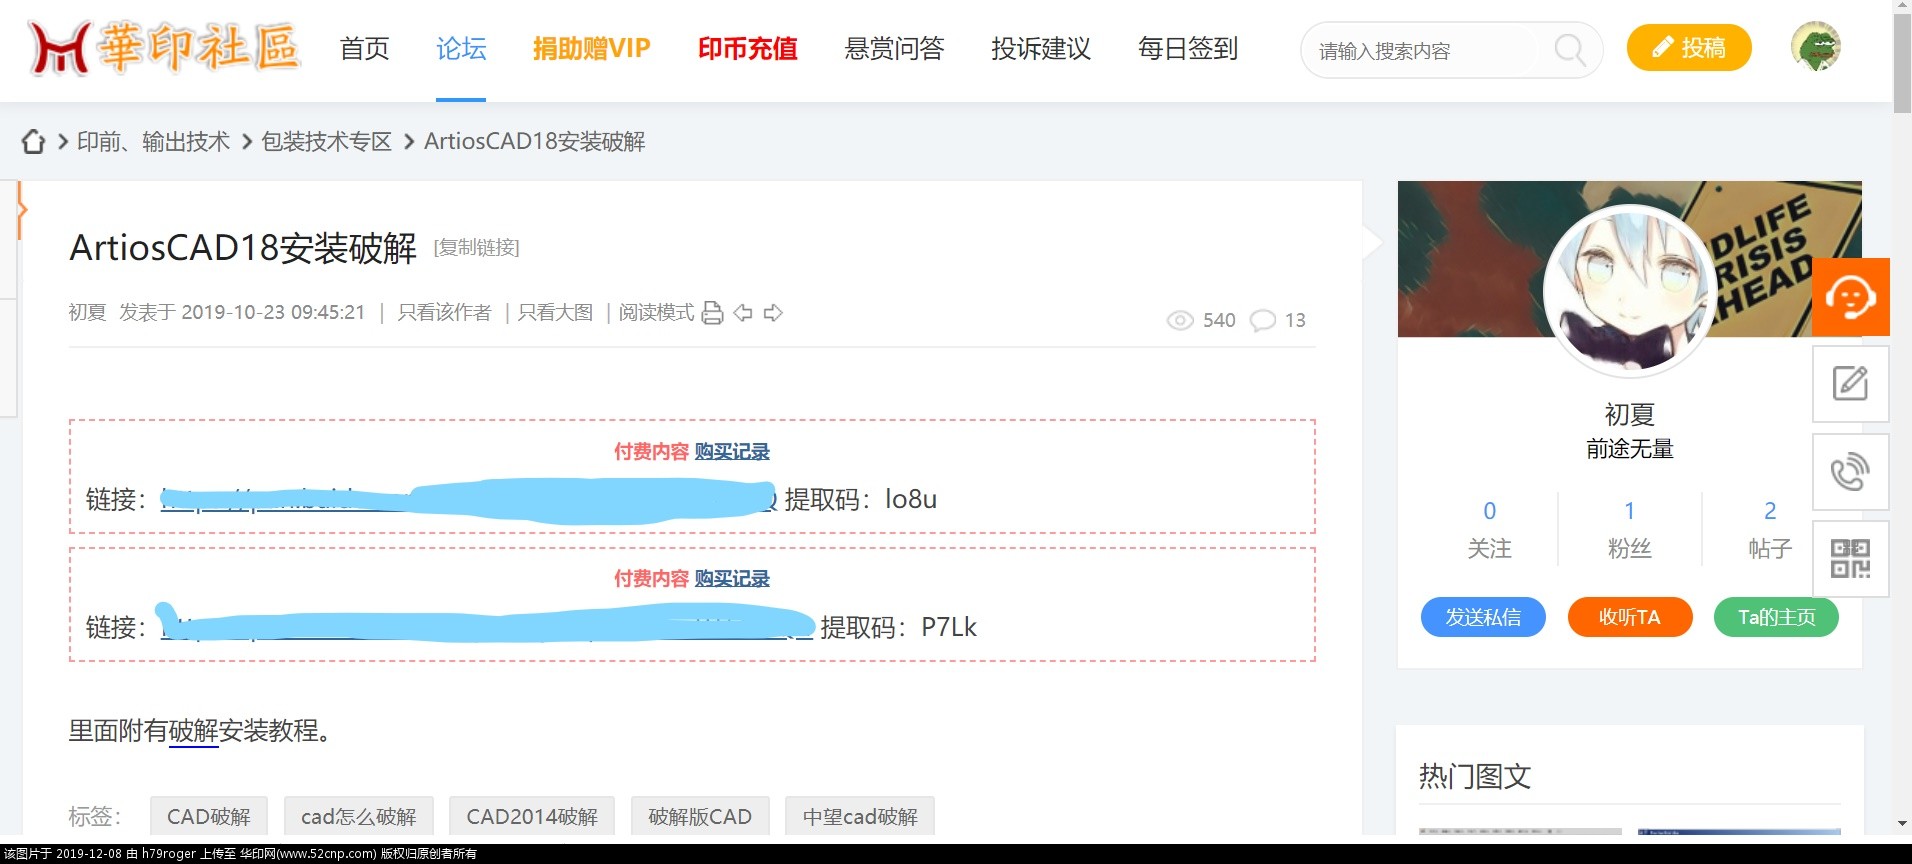The height and width of the screenshot is (864, 1912).
Task: Click breadcrumb ArtiosCAD18安装破解
Action: pyautogui.click(x=534, y=142)
